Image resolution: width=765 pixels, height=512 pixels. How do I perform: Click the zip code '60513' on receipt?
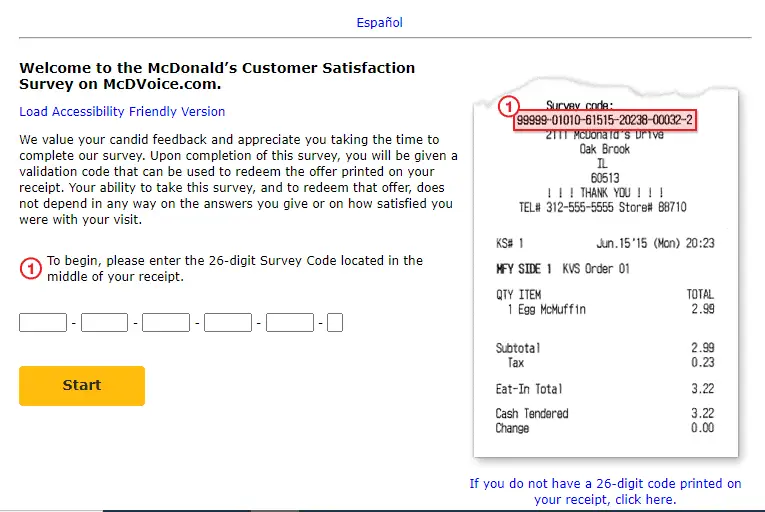(x=605, y=178)
